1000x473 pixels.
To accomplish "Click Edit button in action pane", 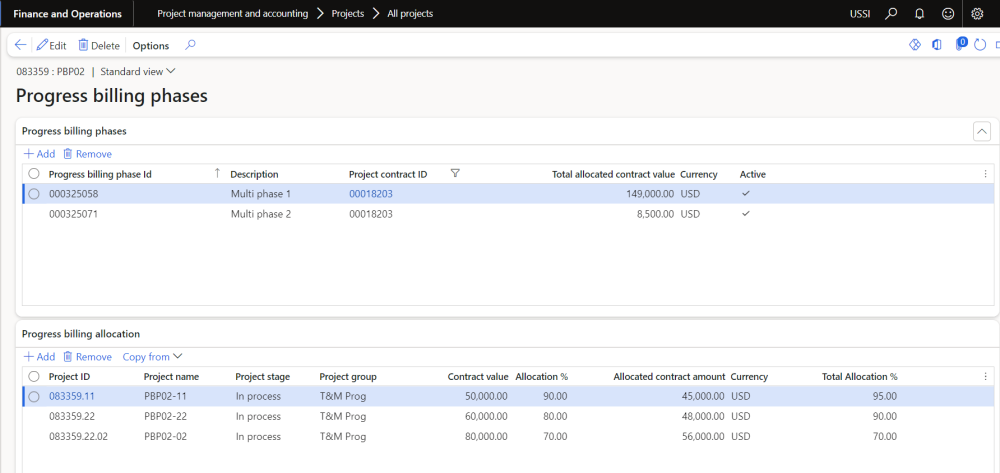I will tap(51, 45).
